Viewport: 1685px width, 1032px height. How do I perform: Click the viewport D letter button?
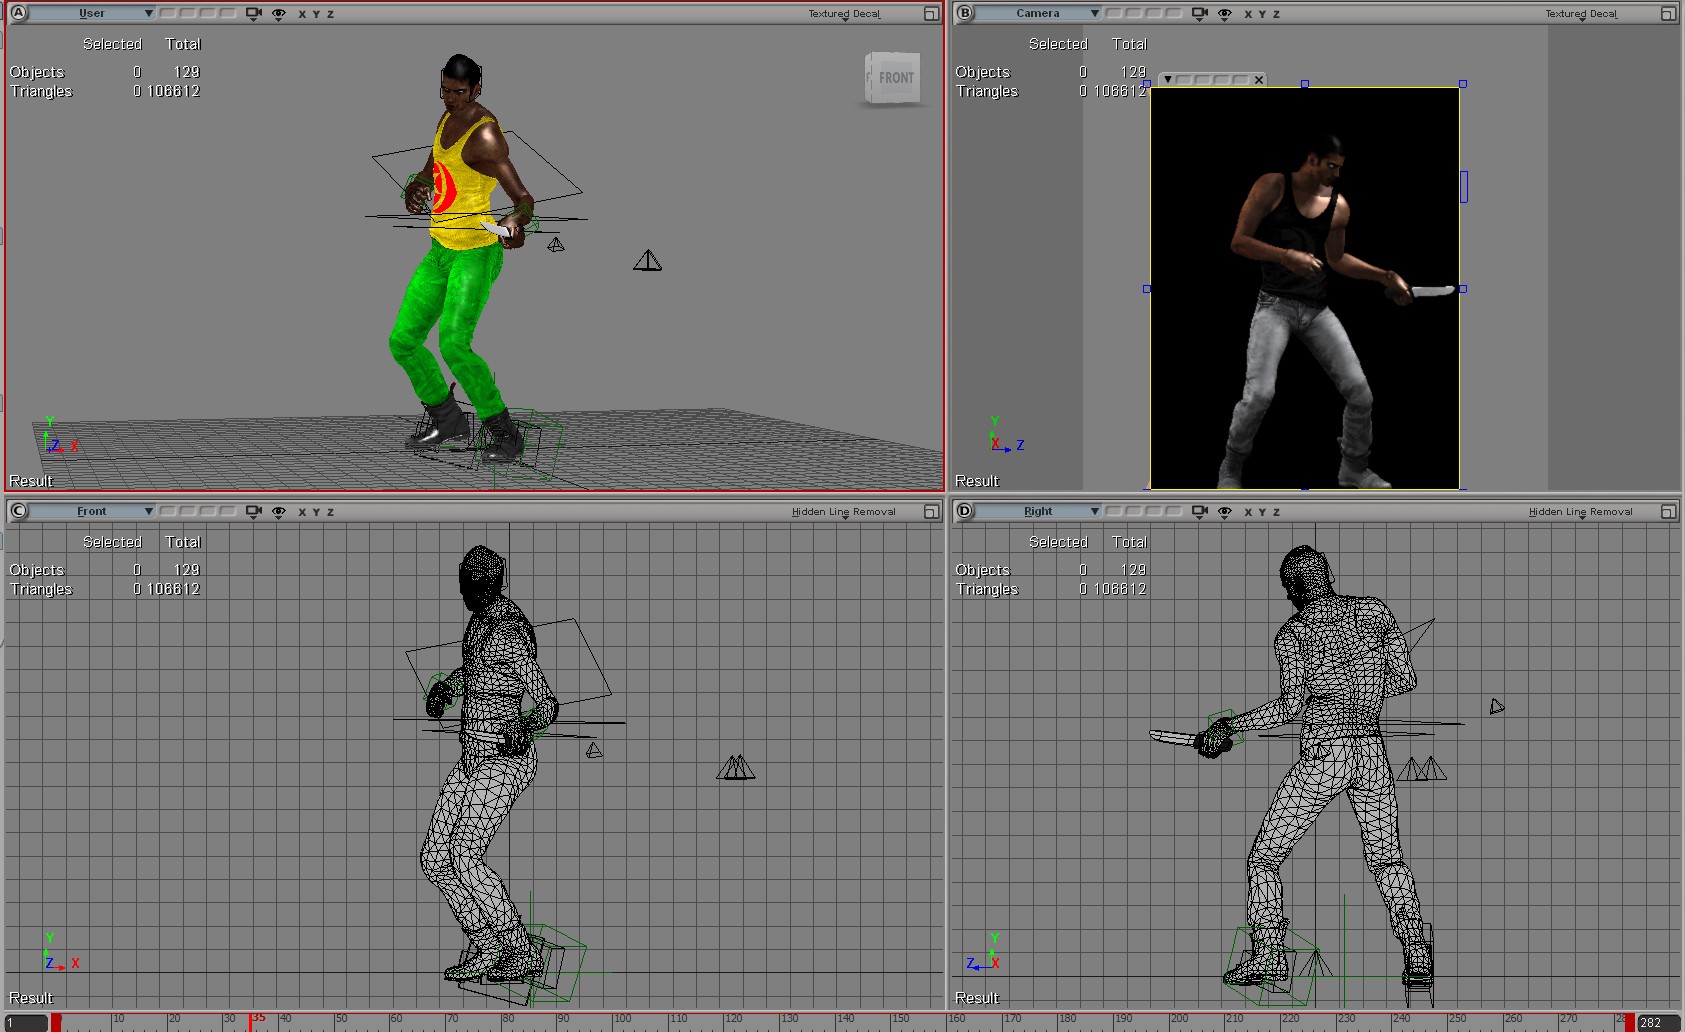point(964,511)
